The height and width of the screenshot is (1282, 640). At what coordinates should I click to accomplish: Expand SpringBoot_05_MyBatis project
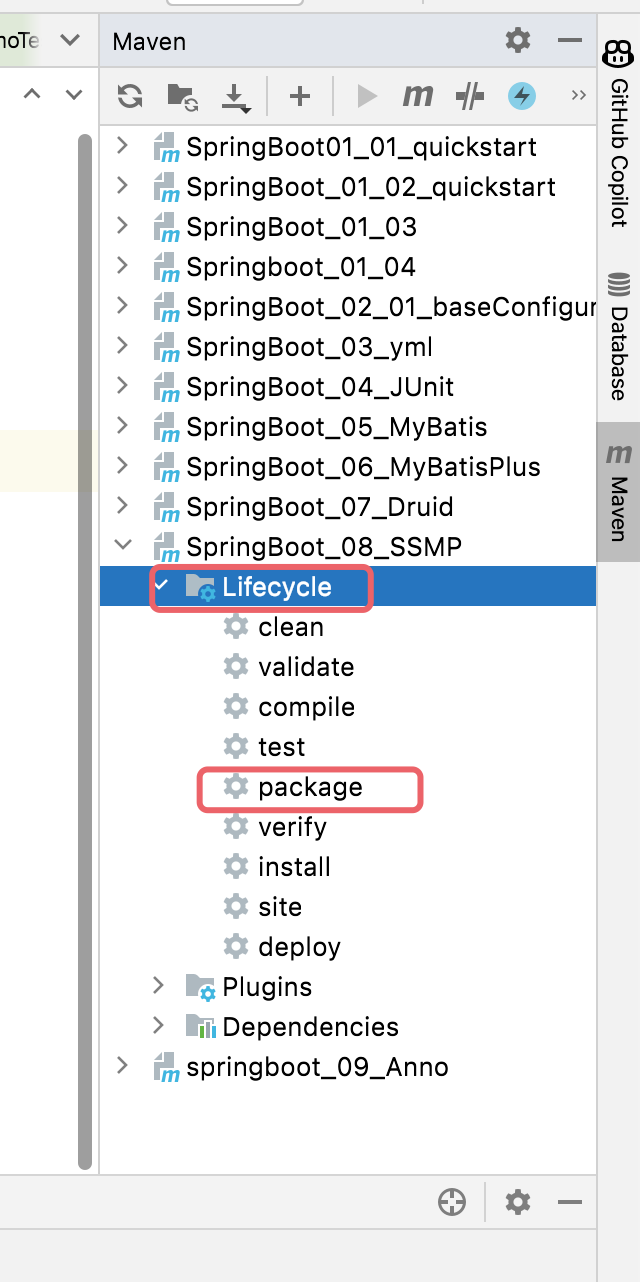[x=122, y=426]
